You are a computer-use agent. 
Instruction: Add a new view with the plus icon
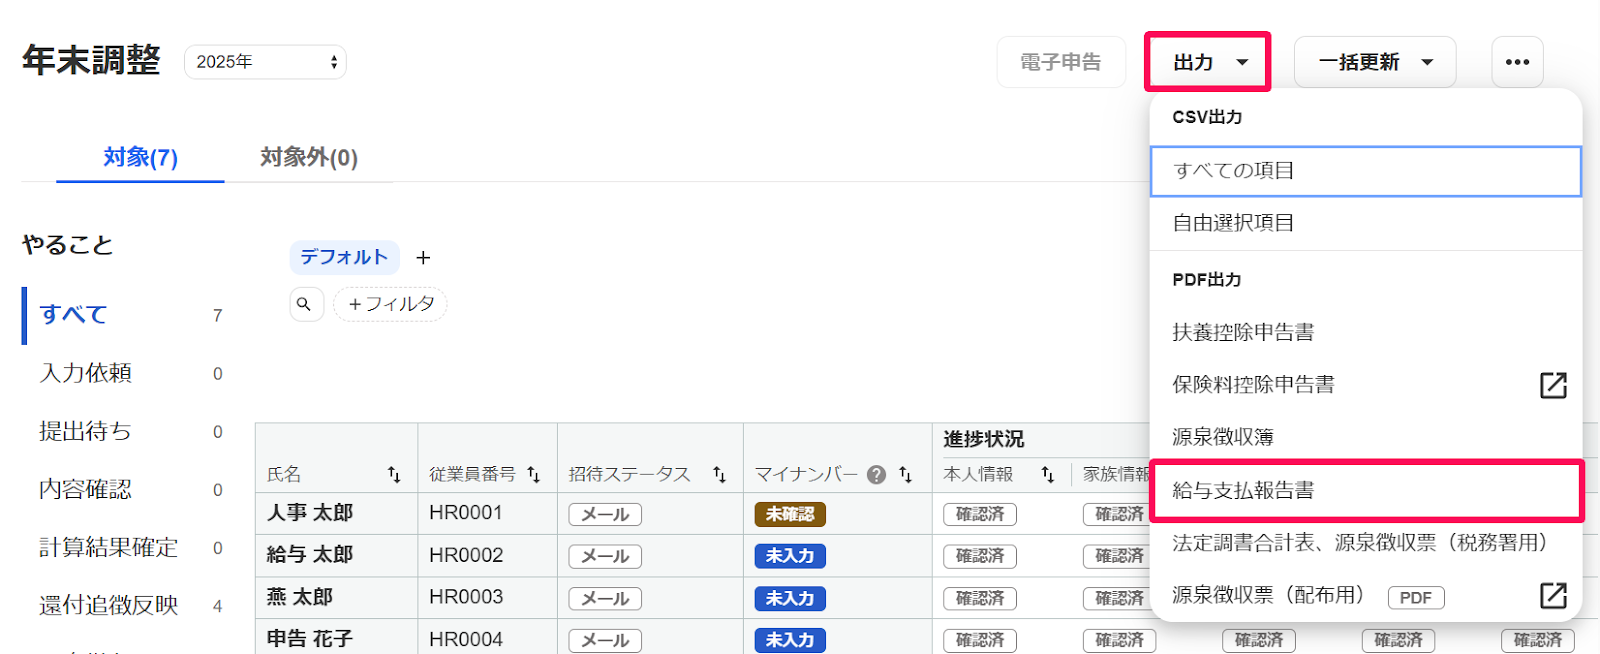click(423, 258)
